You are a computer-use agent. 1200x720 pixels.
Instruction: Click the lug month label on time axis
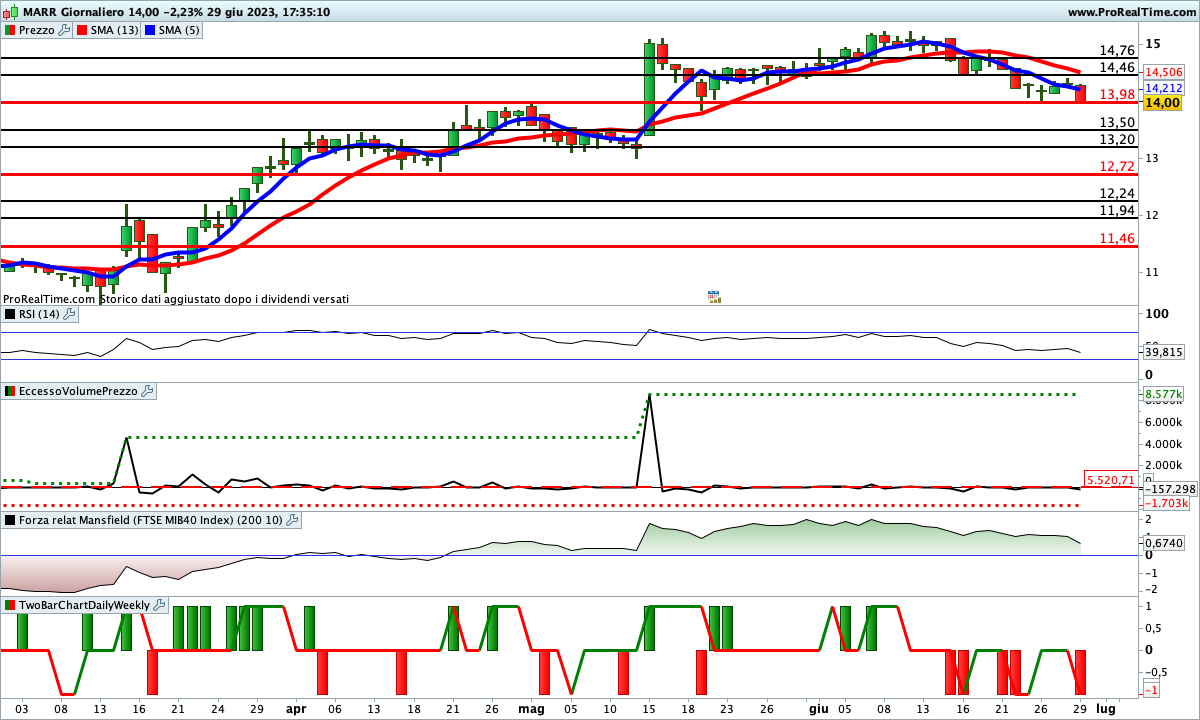(x=1106, y=708)
